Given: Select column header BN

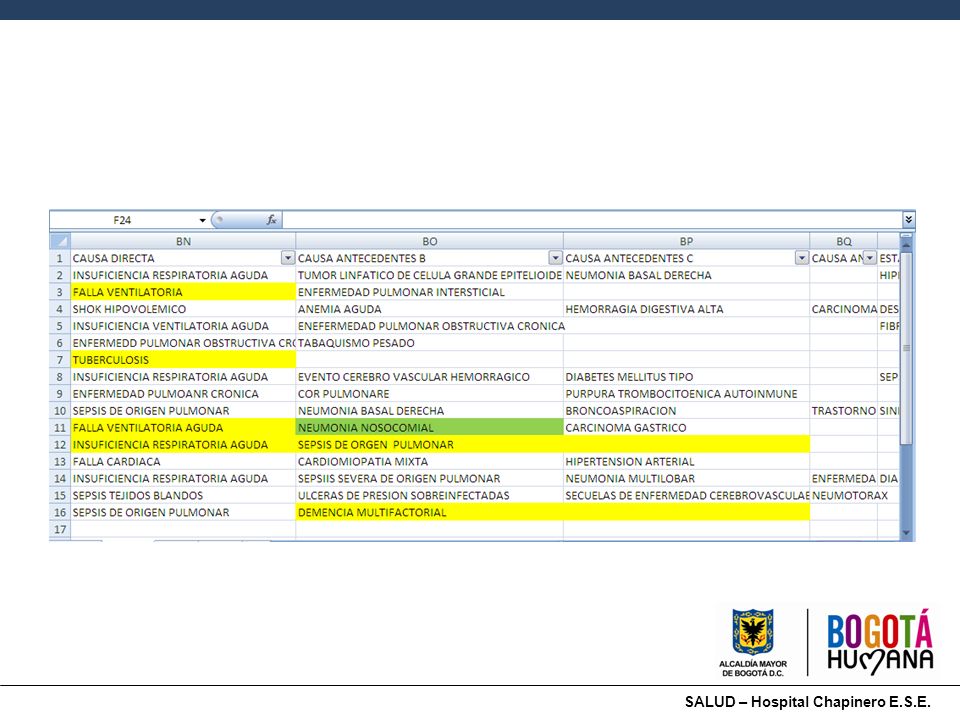Looking at the screenshot, I should point(183,241).
